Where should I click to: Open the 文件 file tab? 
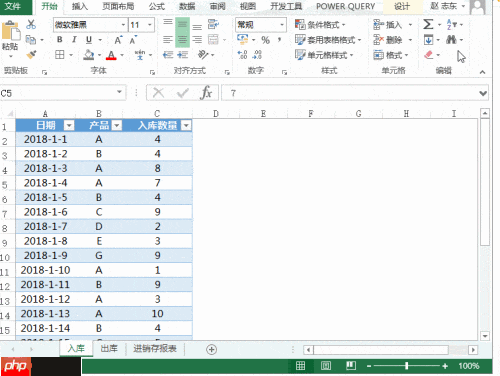pyautogui.click(x=13, y=6)
